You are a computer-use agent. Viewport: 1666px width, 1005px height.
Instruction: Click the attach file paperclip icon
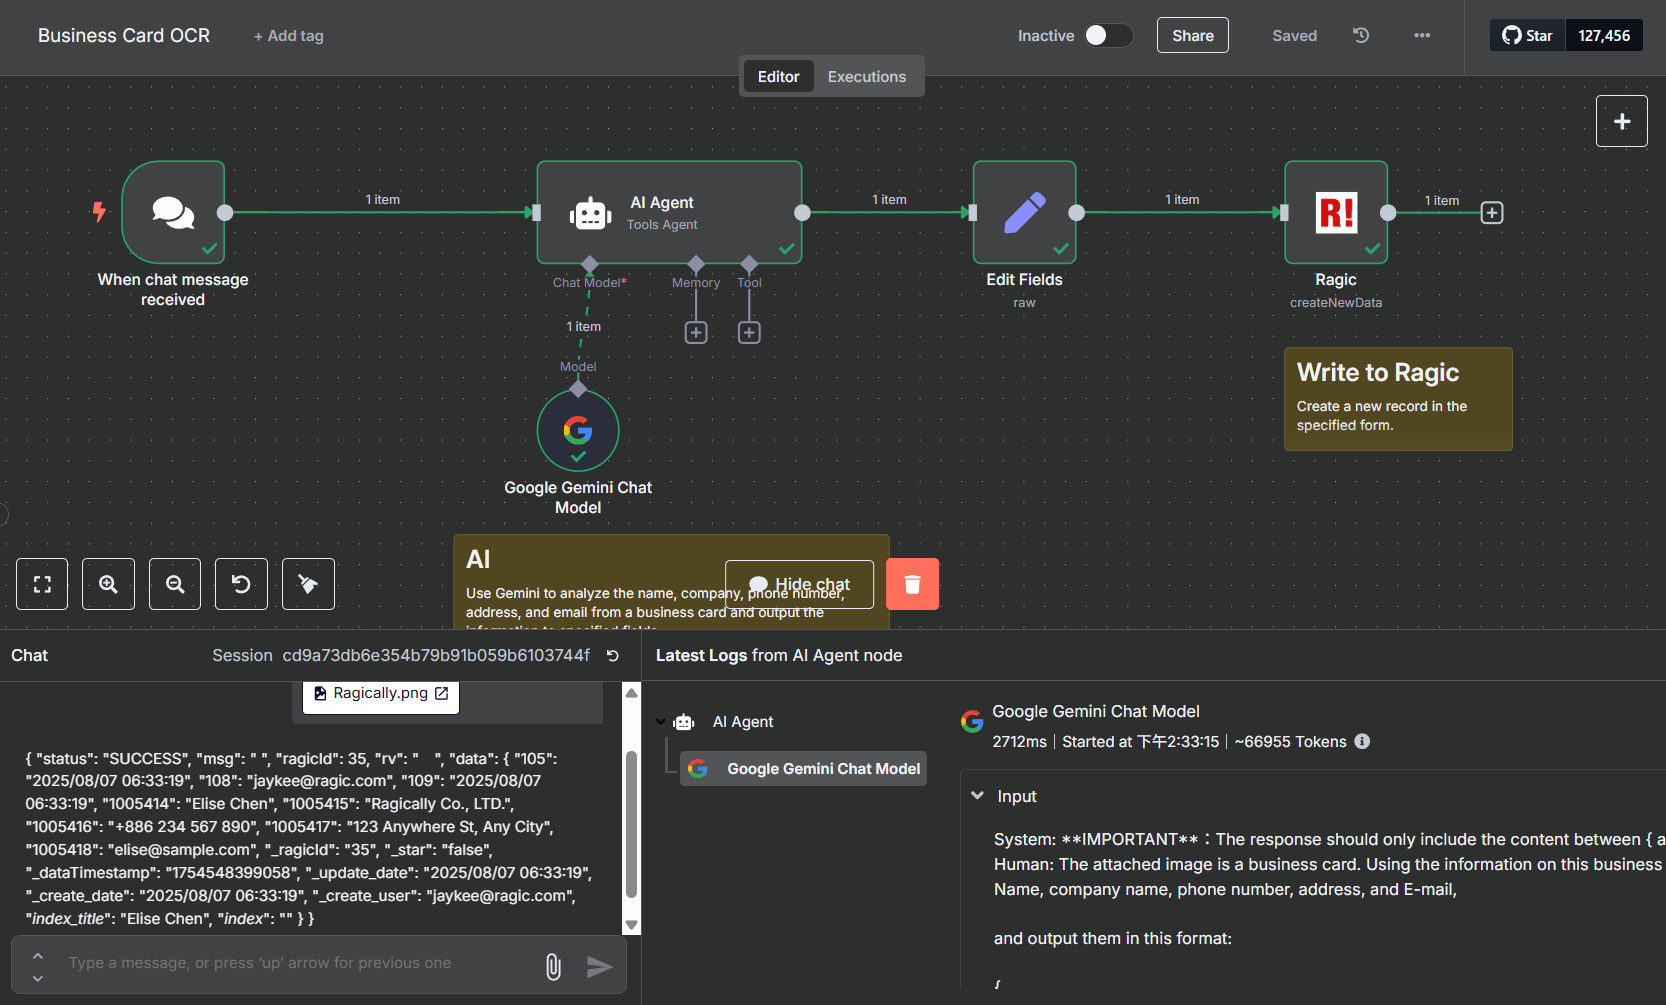(553, 966)
